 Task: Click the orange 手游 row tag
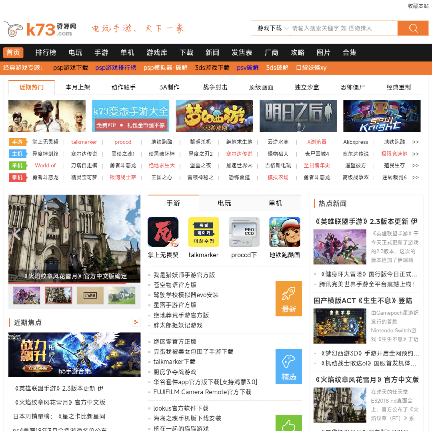[x=18, y=142]
